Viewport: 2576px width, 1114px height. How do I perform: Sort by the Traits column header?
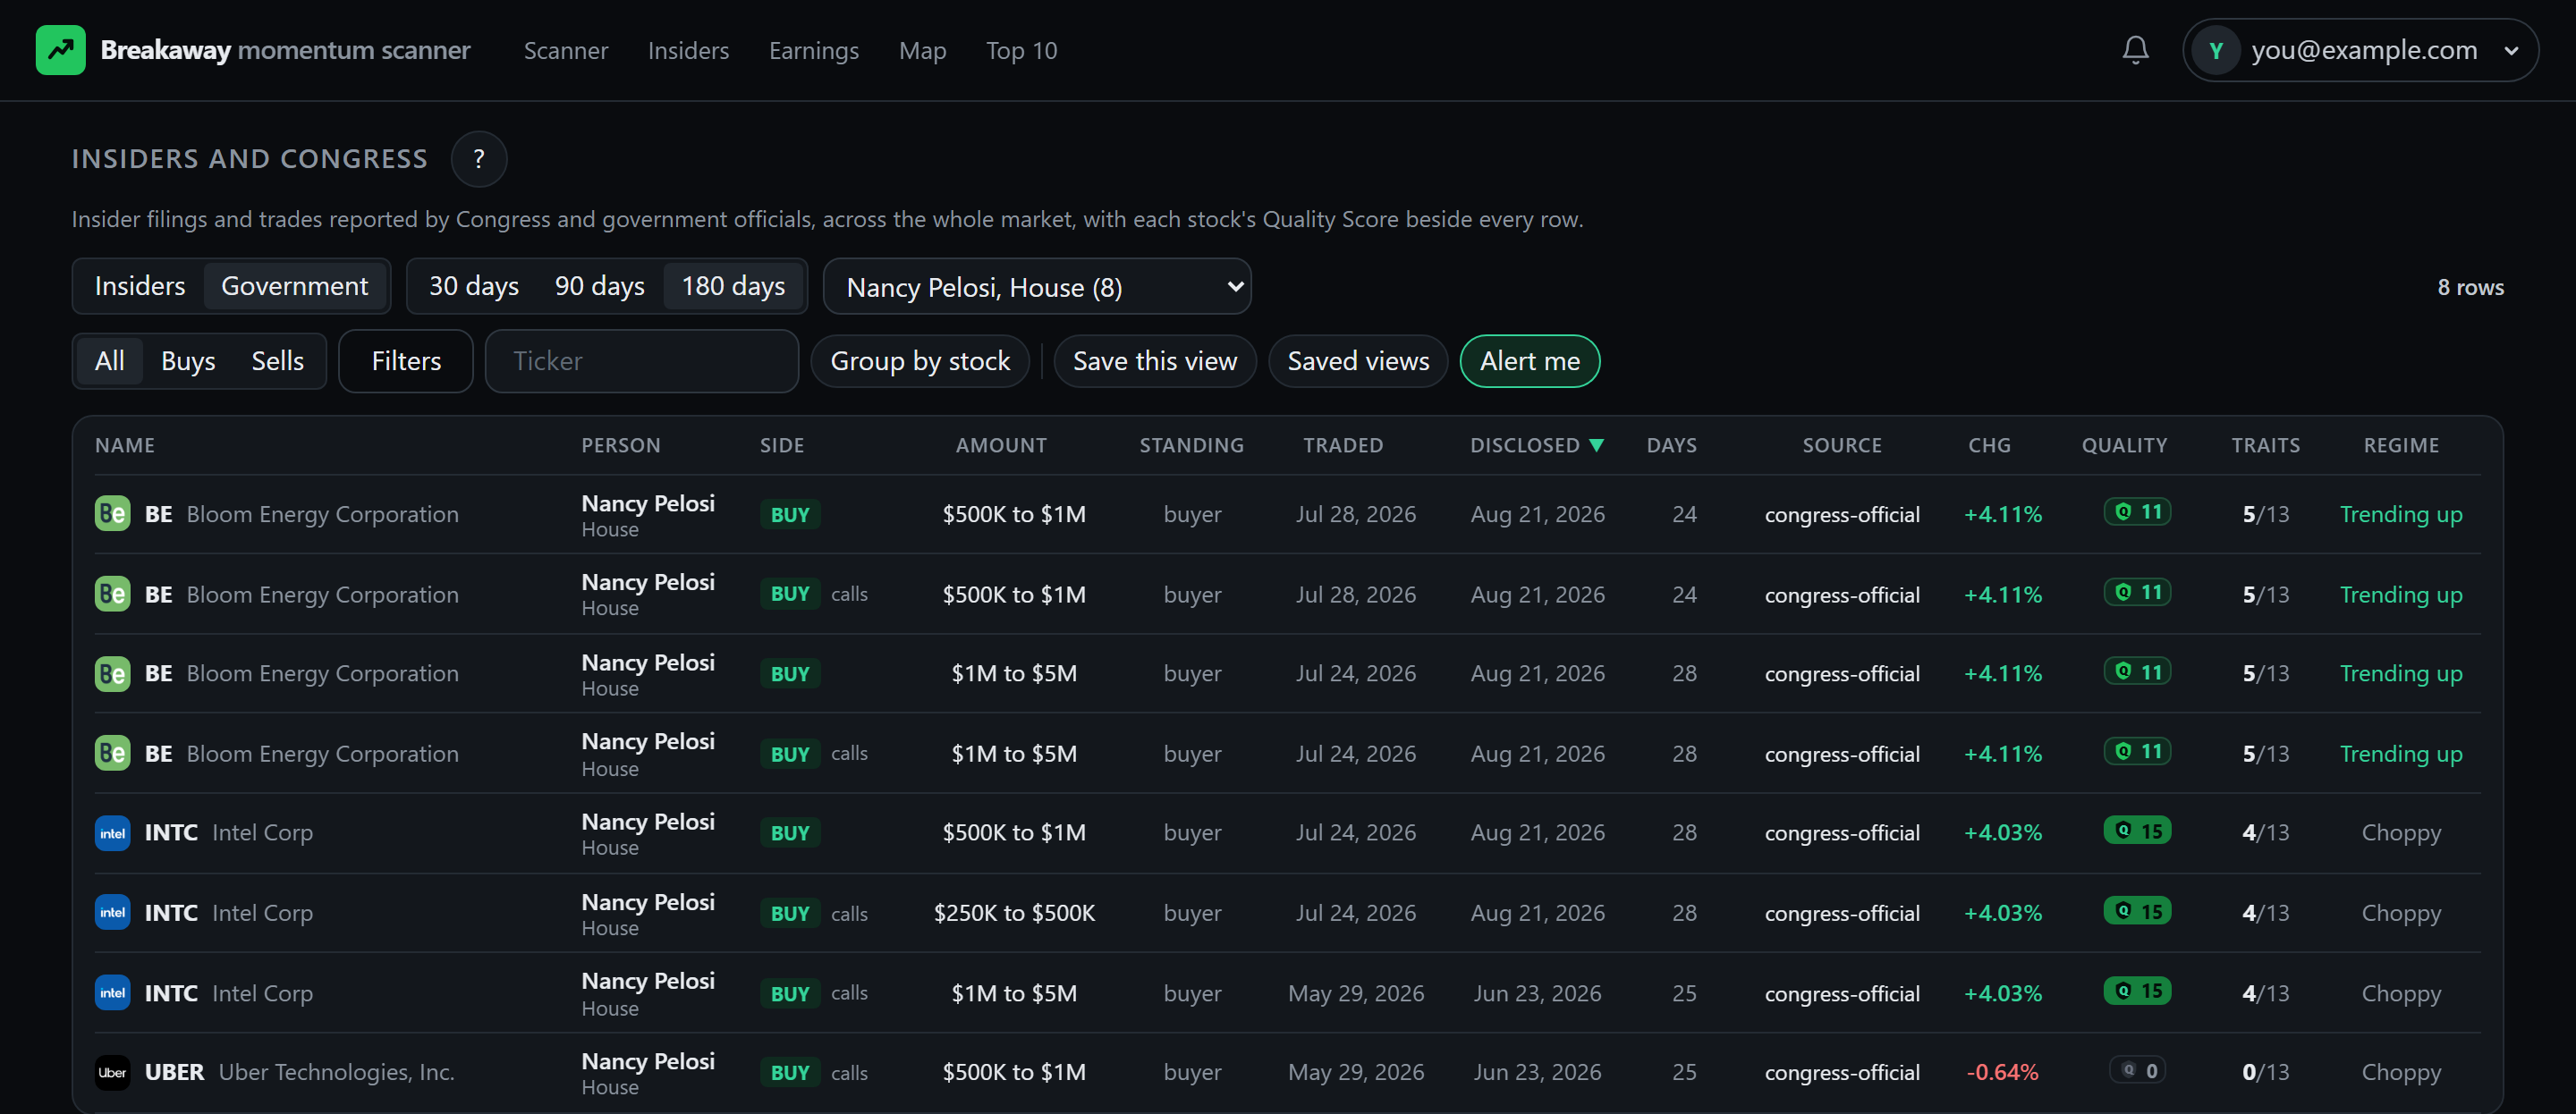[x=2265, y=445]
